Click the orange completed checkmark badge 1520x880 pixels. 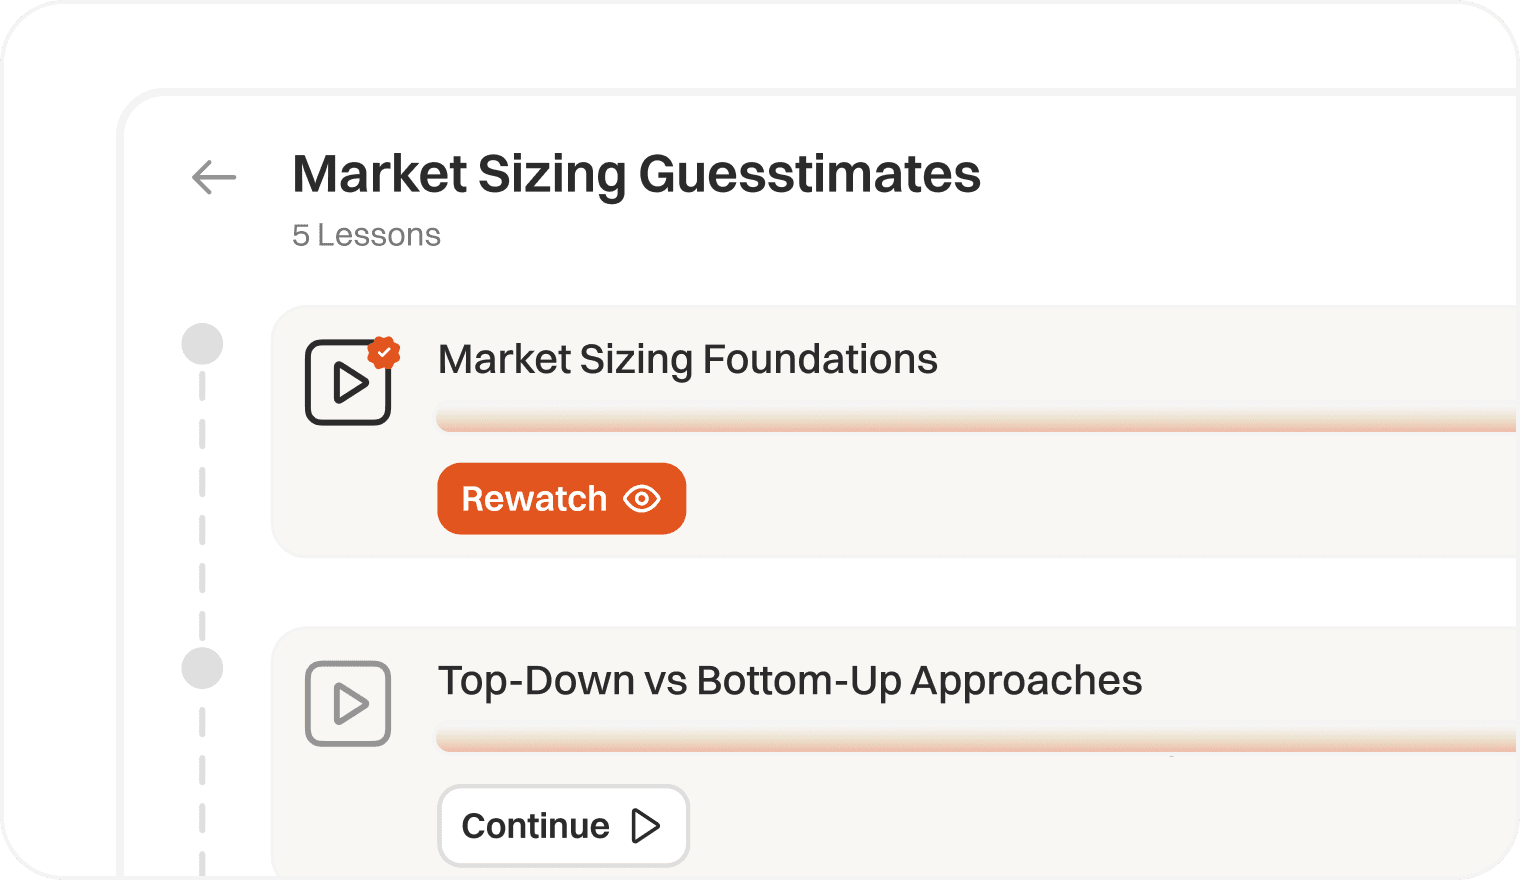(384, 352)
